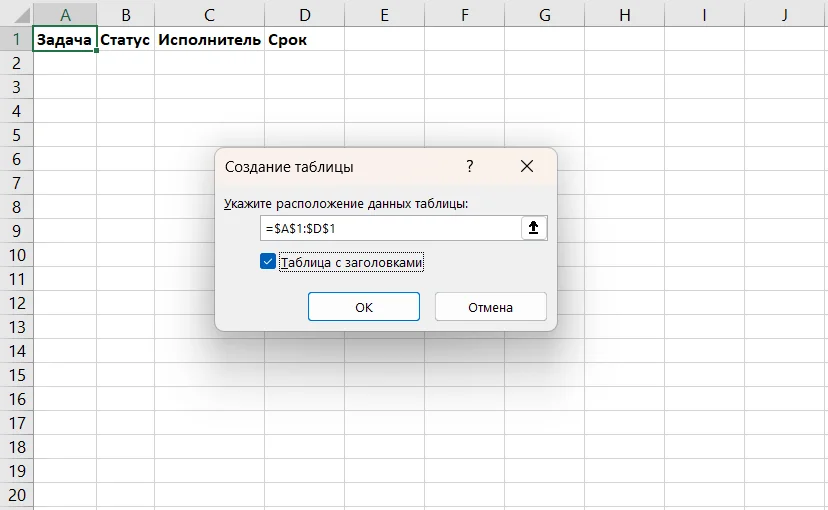Select the Задача header cell

point(64,39)
